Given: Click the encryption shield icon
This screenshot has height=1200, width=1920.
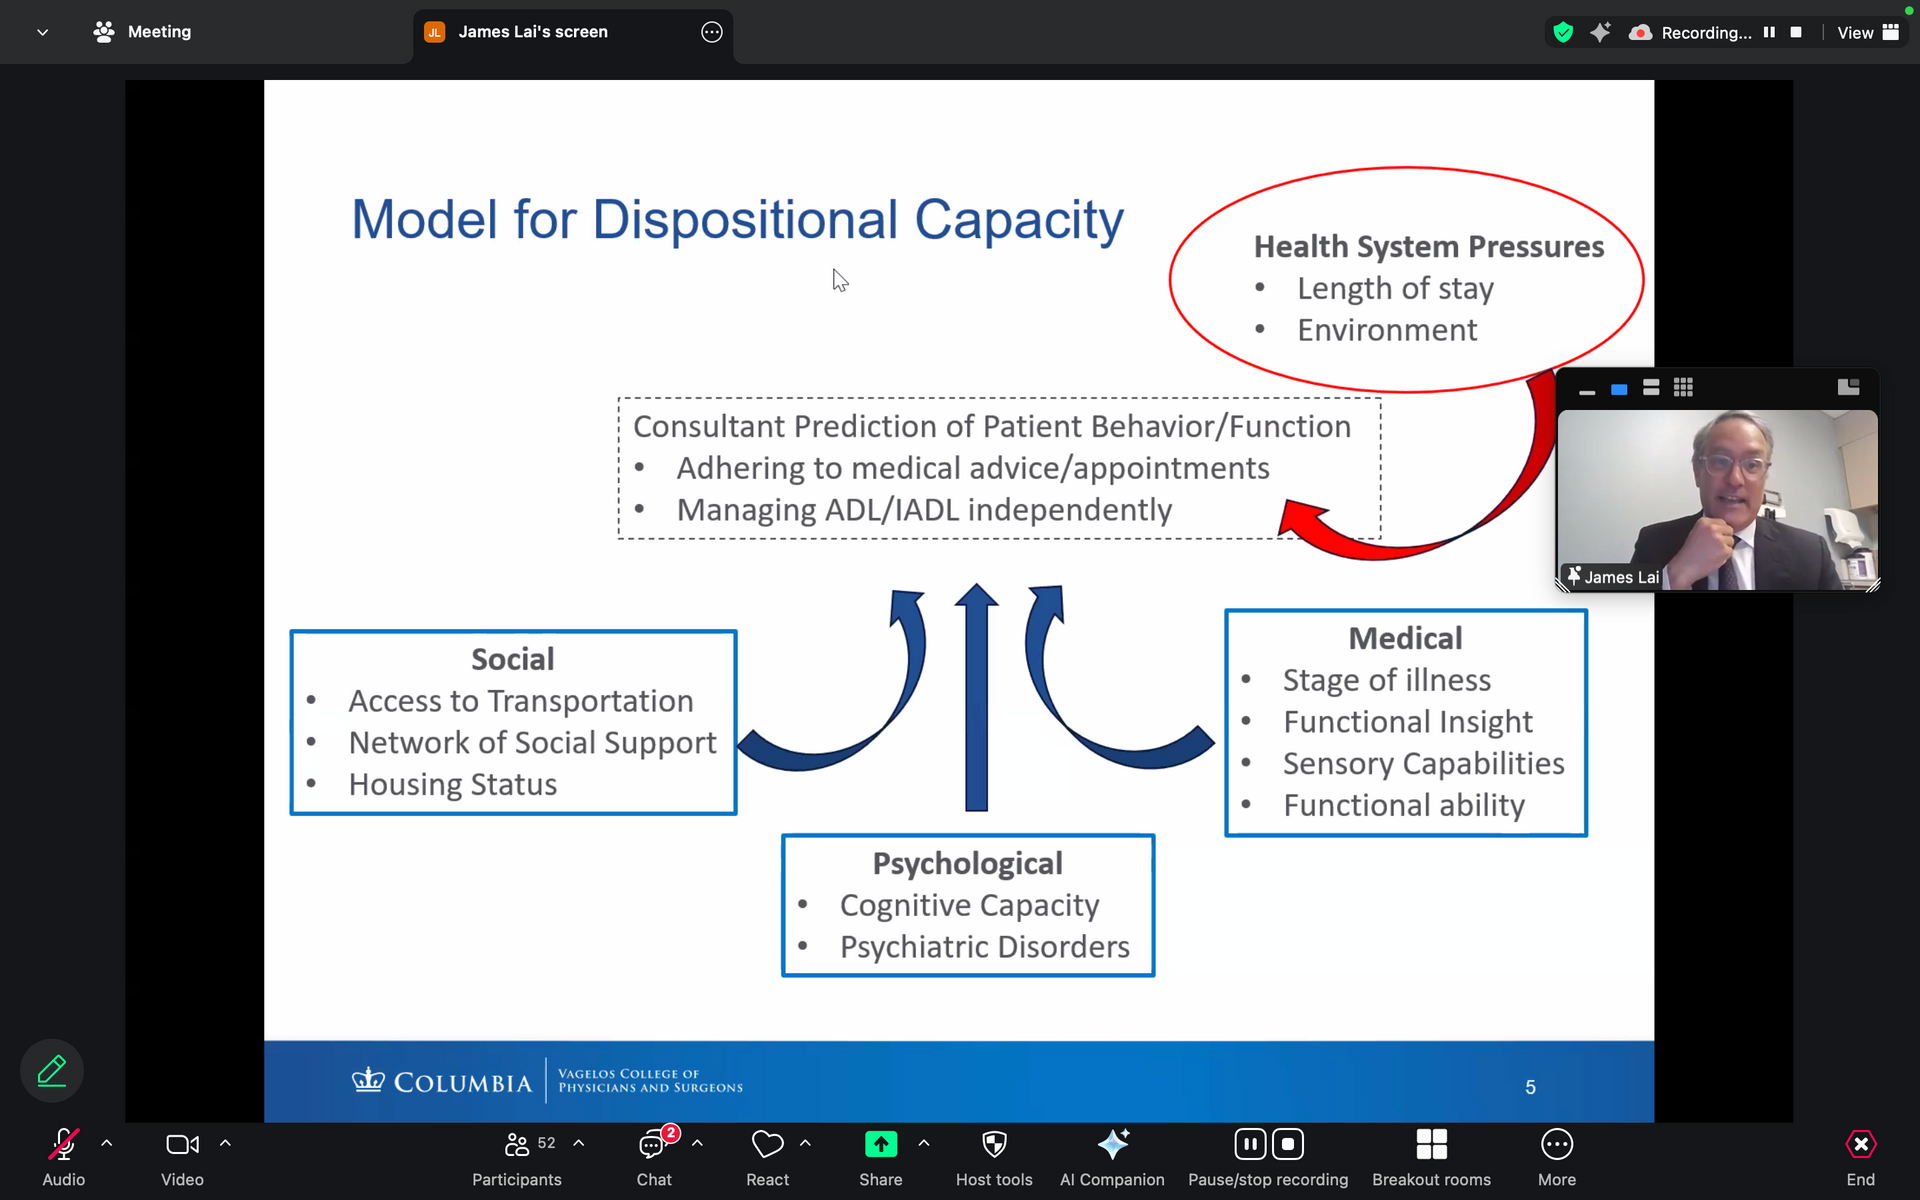Looking at the screenshot, I should 1563,33.
